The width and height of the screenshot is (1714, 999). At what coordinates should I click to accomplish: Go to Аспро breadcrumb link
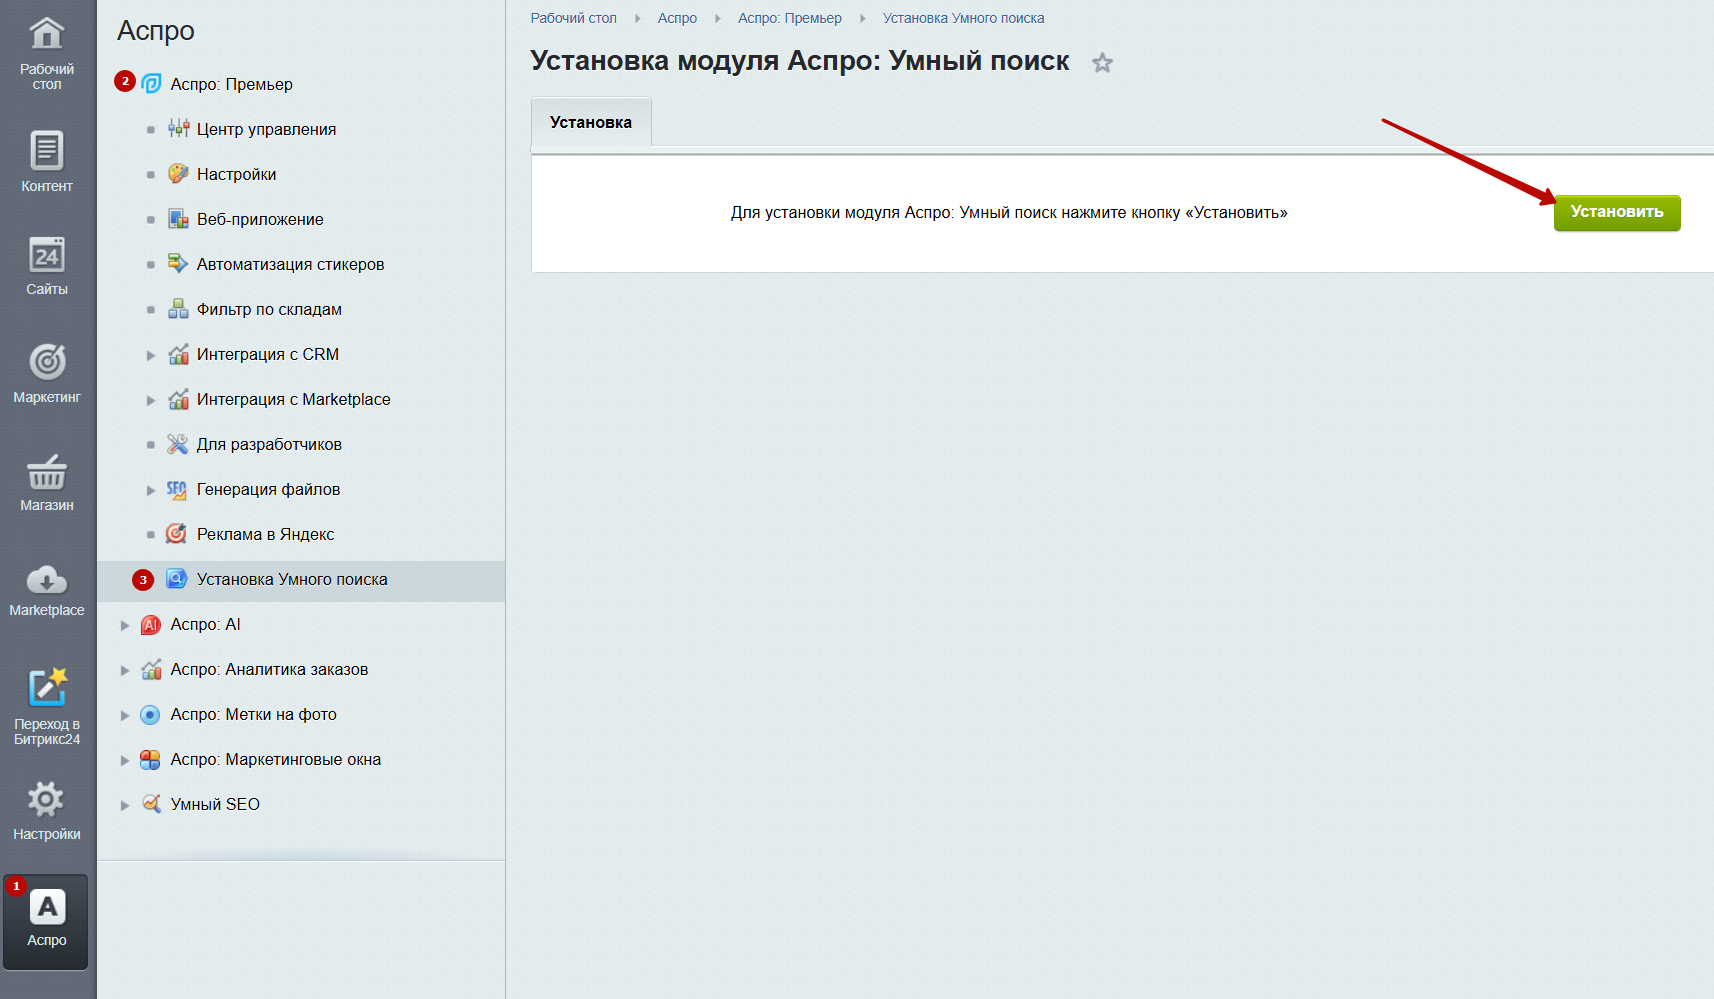(x=677, y=18)
